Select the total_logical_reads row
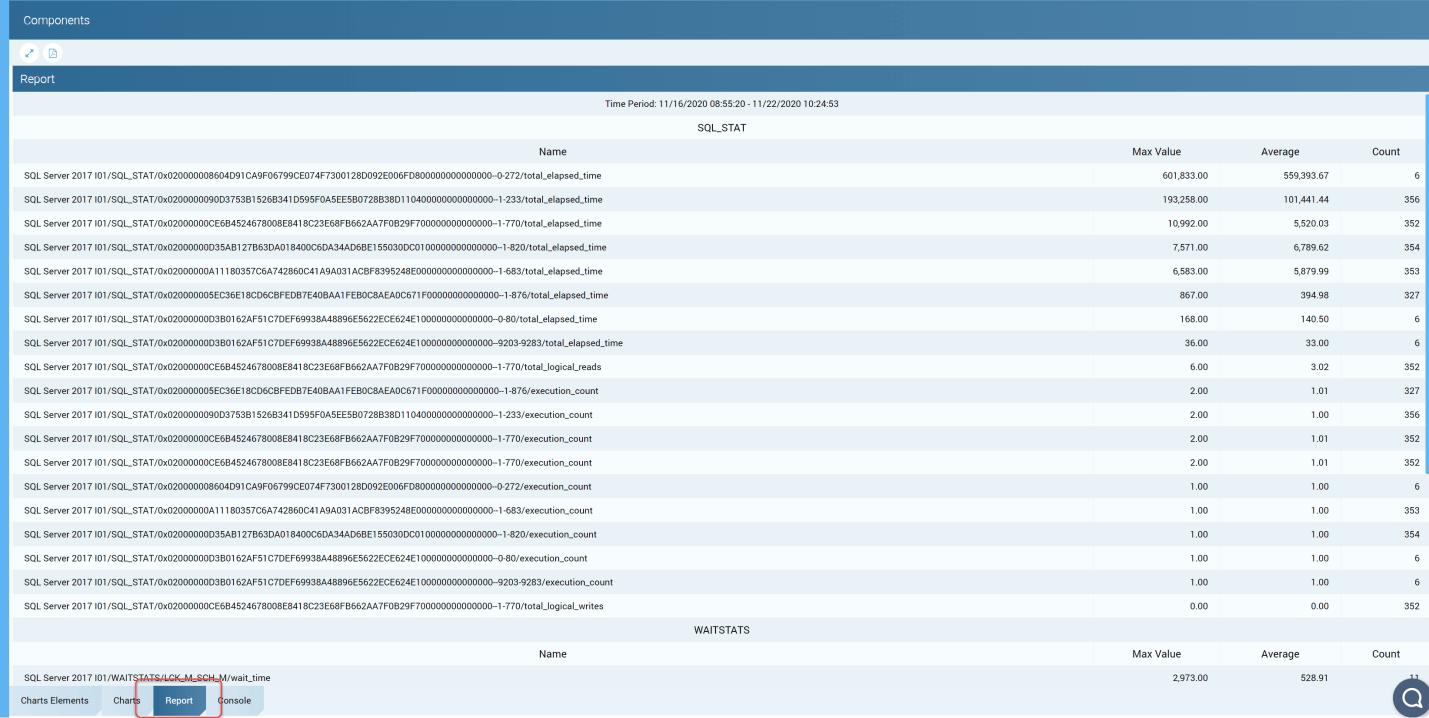The height and width of the screenshot is (718, 1429). [312, 367]
